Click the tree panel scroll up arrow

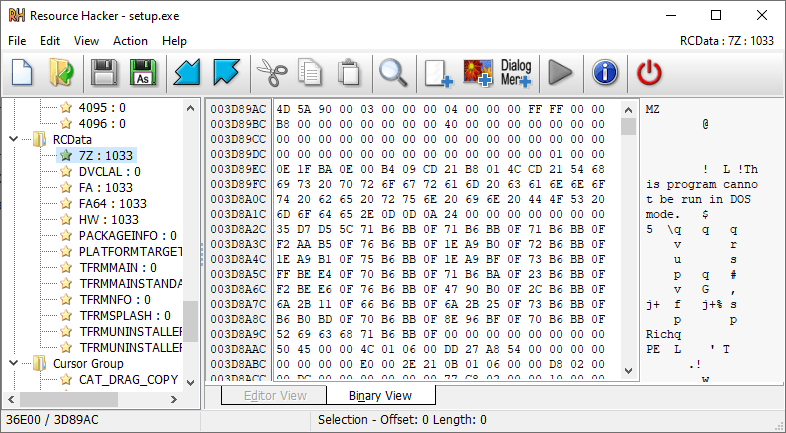click(x=190, y=108)
